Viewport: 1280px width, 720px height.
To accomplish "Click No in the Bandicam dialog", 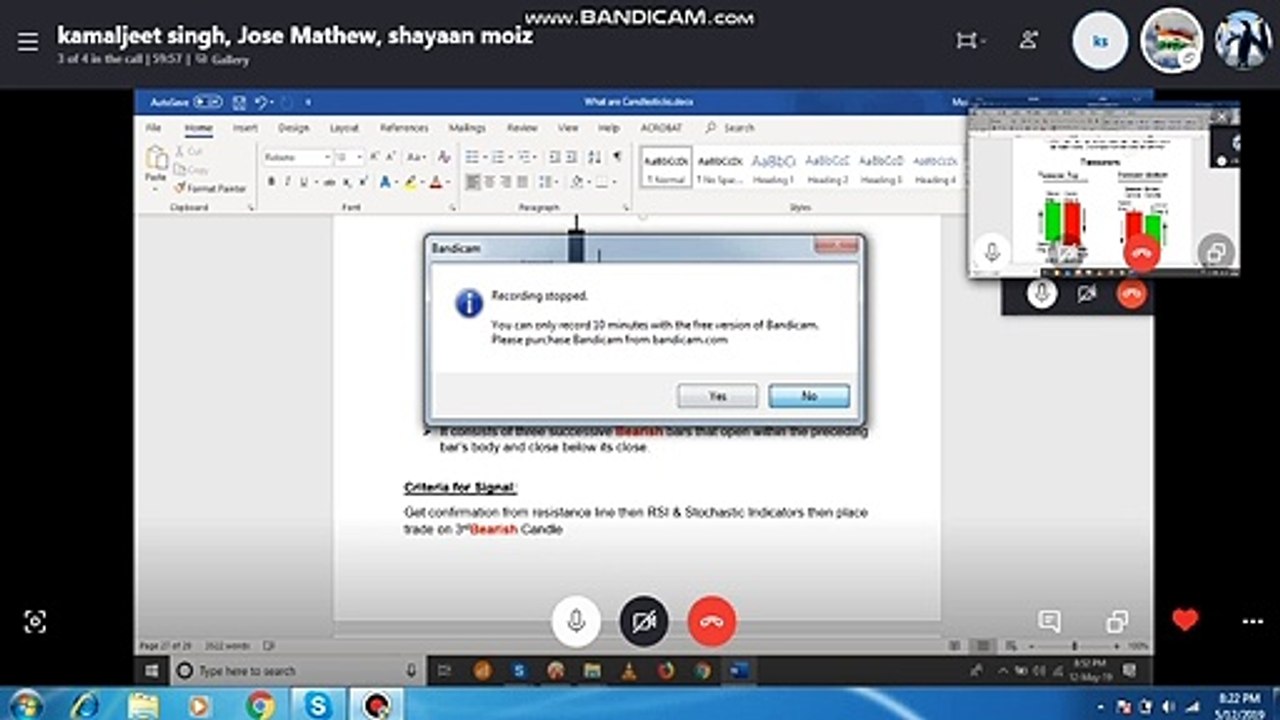I will [809, 396].
